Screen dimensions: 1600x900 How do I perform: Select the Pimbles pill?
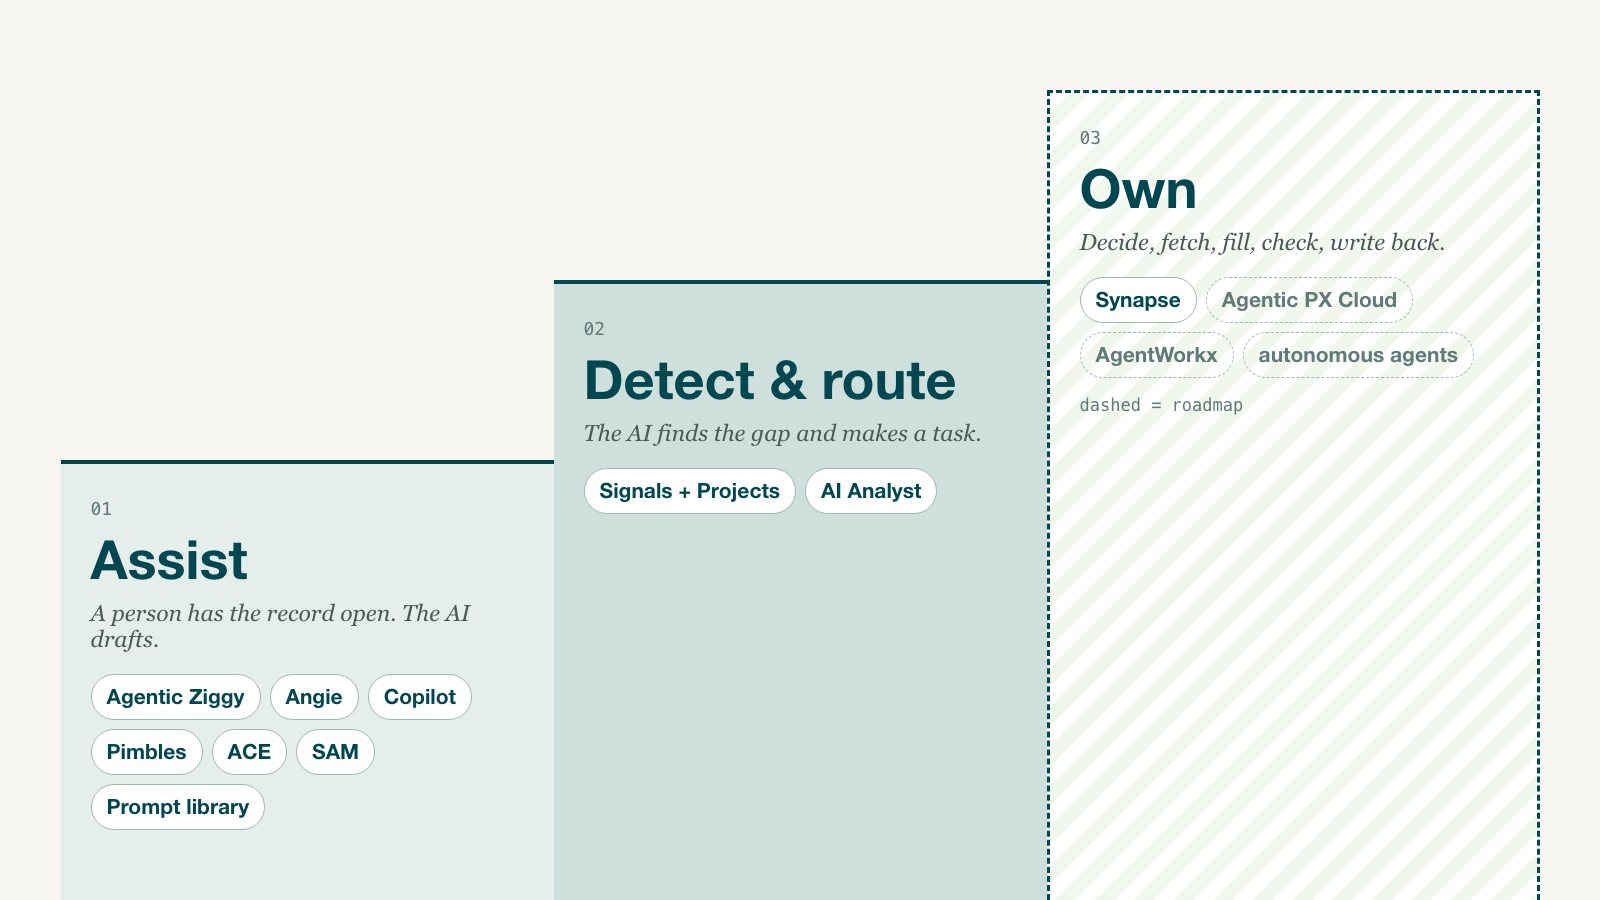(147, 752)
